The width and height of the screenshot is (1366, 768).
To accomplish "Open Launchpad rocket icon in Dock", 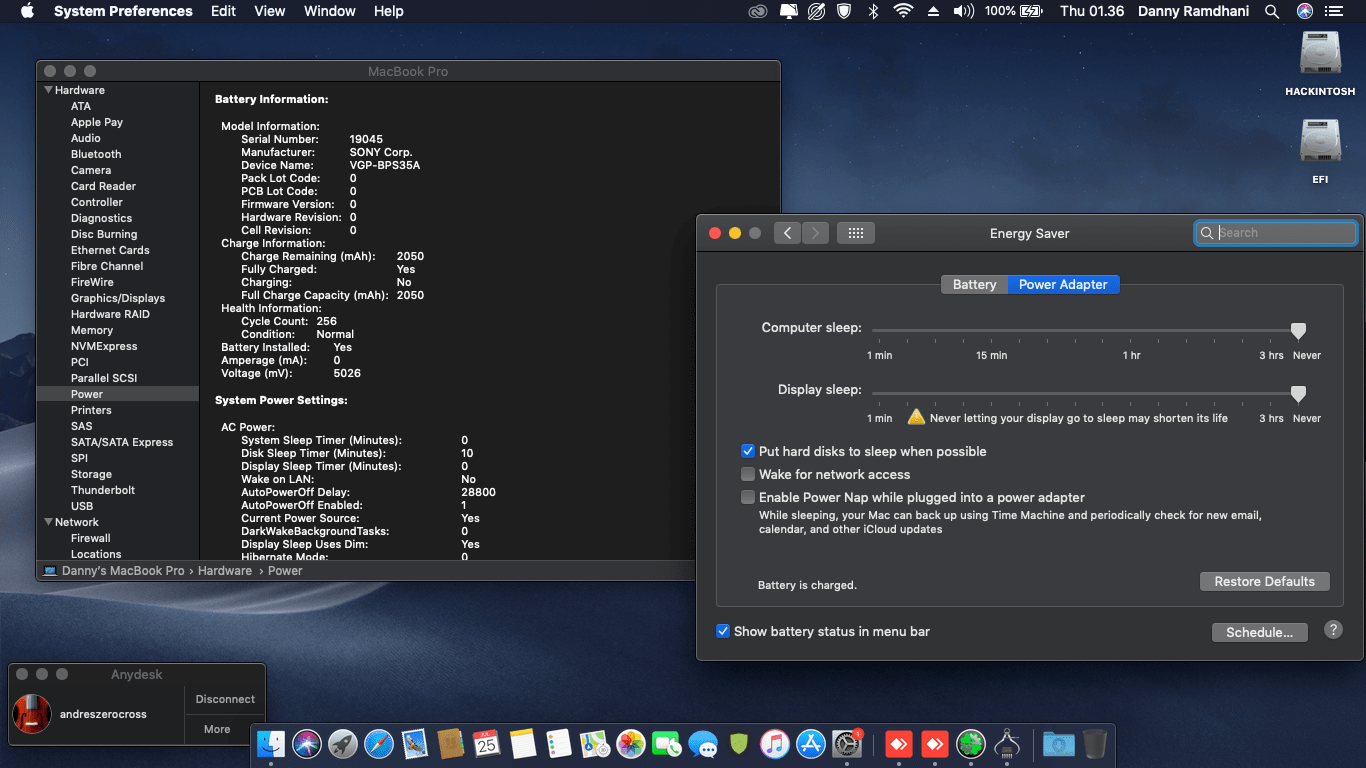I will (x=343, y=744).
